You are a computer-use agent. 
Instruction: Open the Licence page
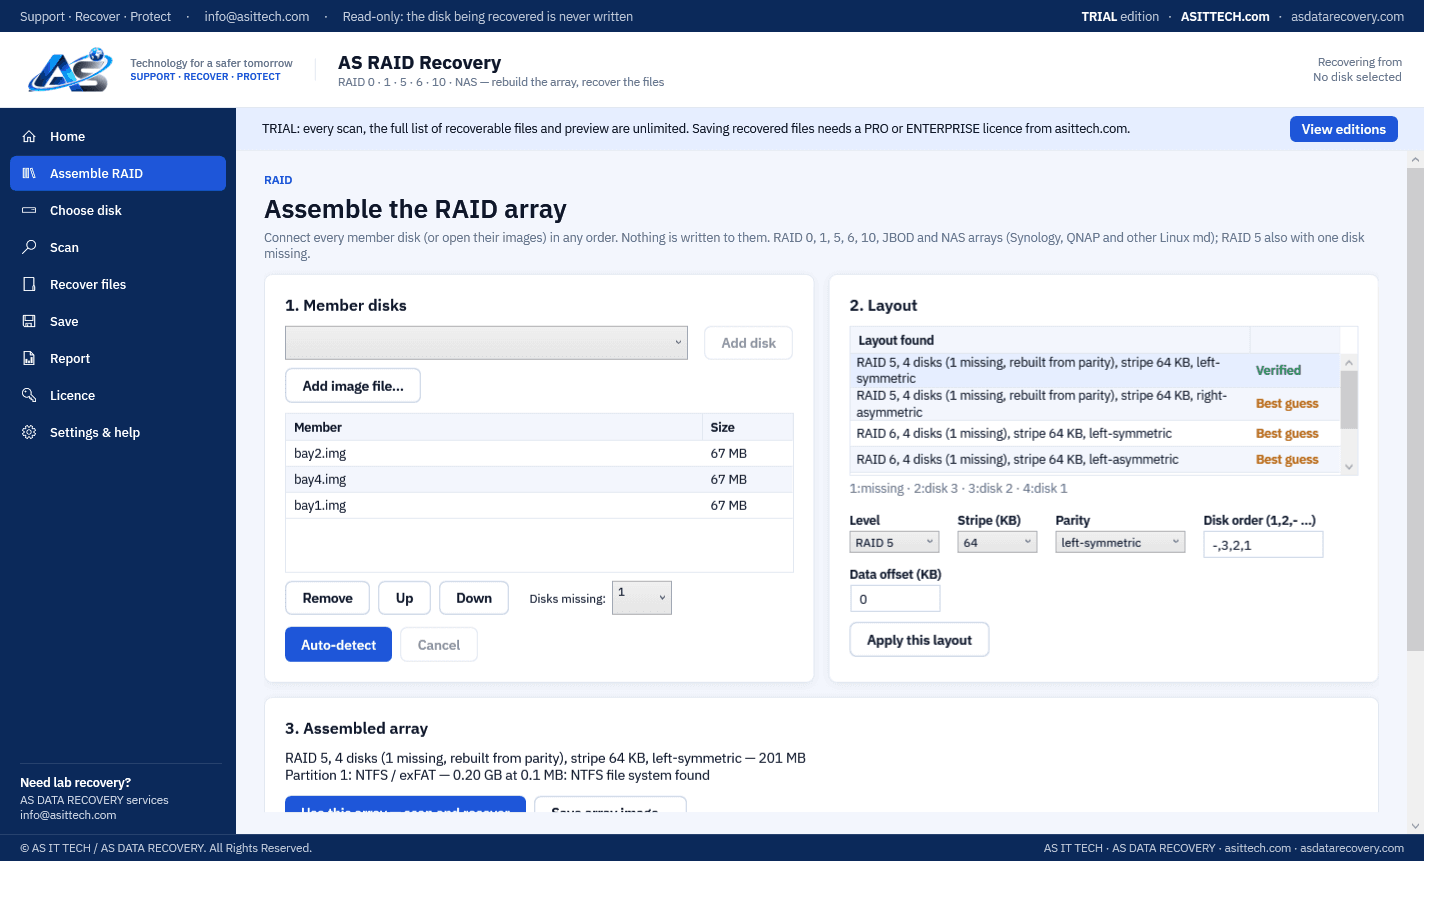(x=118, y=395)
